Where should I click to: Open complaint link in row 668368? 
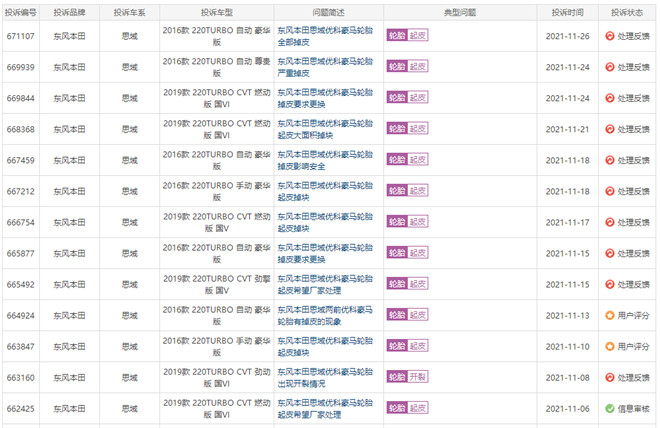tap(325, 129)
